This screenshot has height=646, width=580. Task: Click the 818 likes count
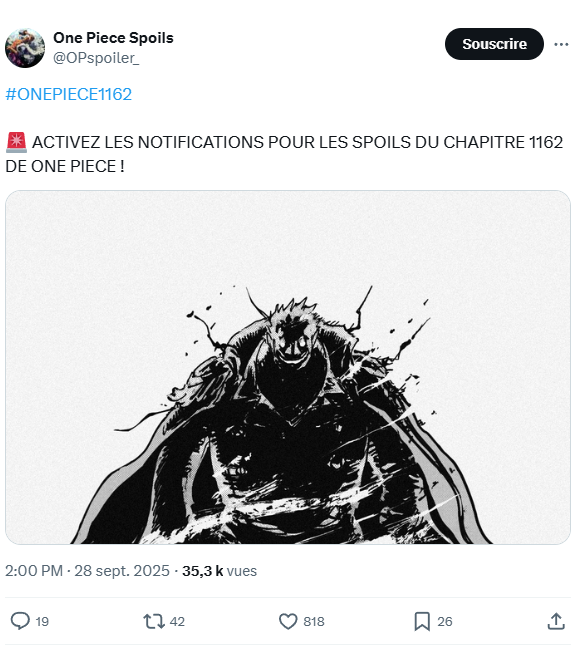click(x=314, y=621)
